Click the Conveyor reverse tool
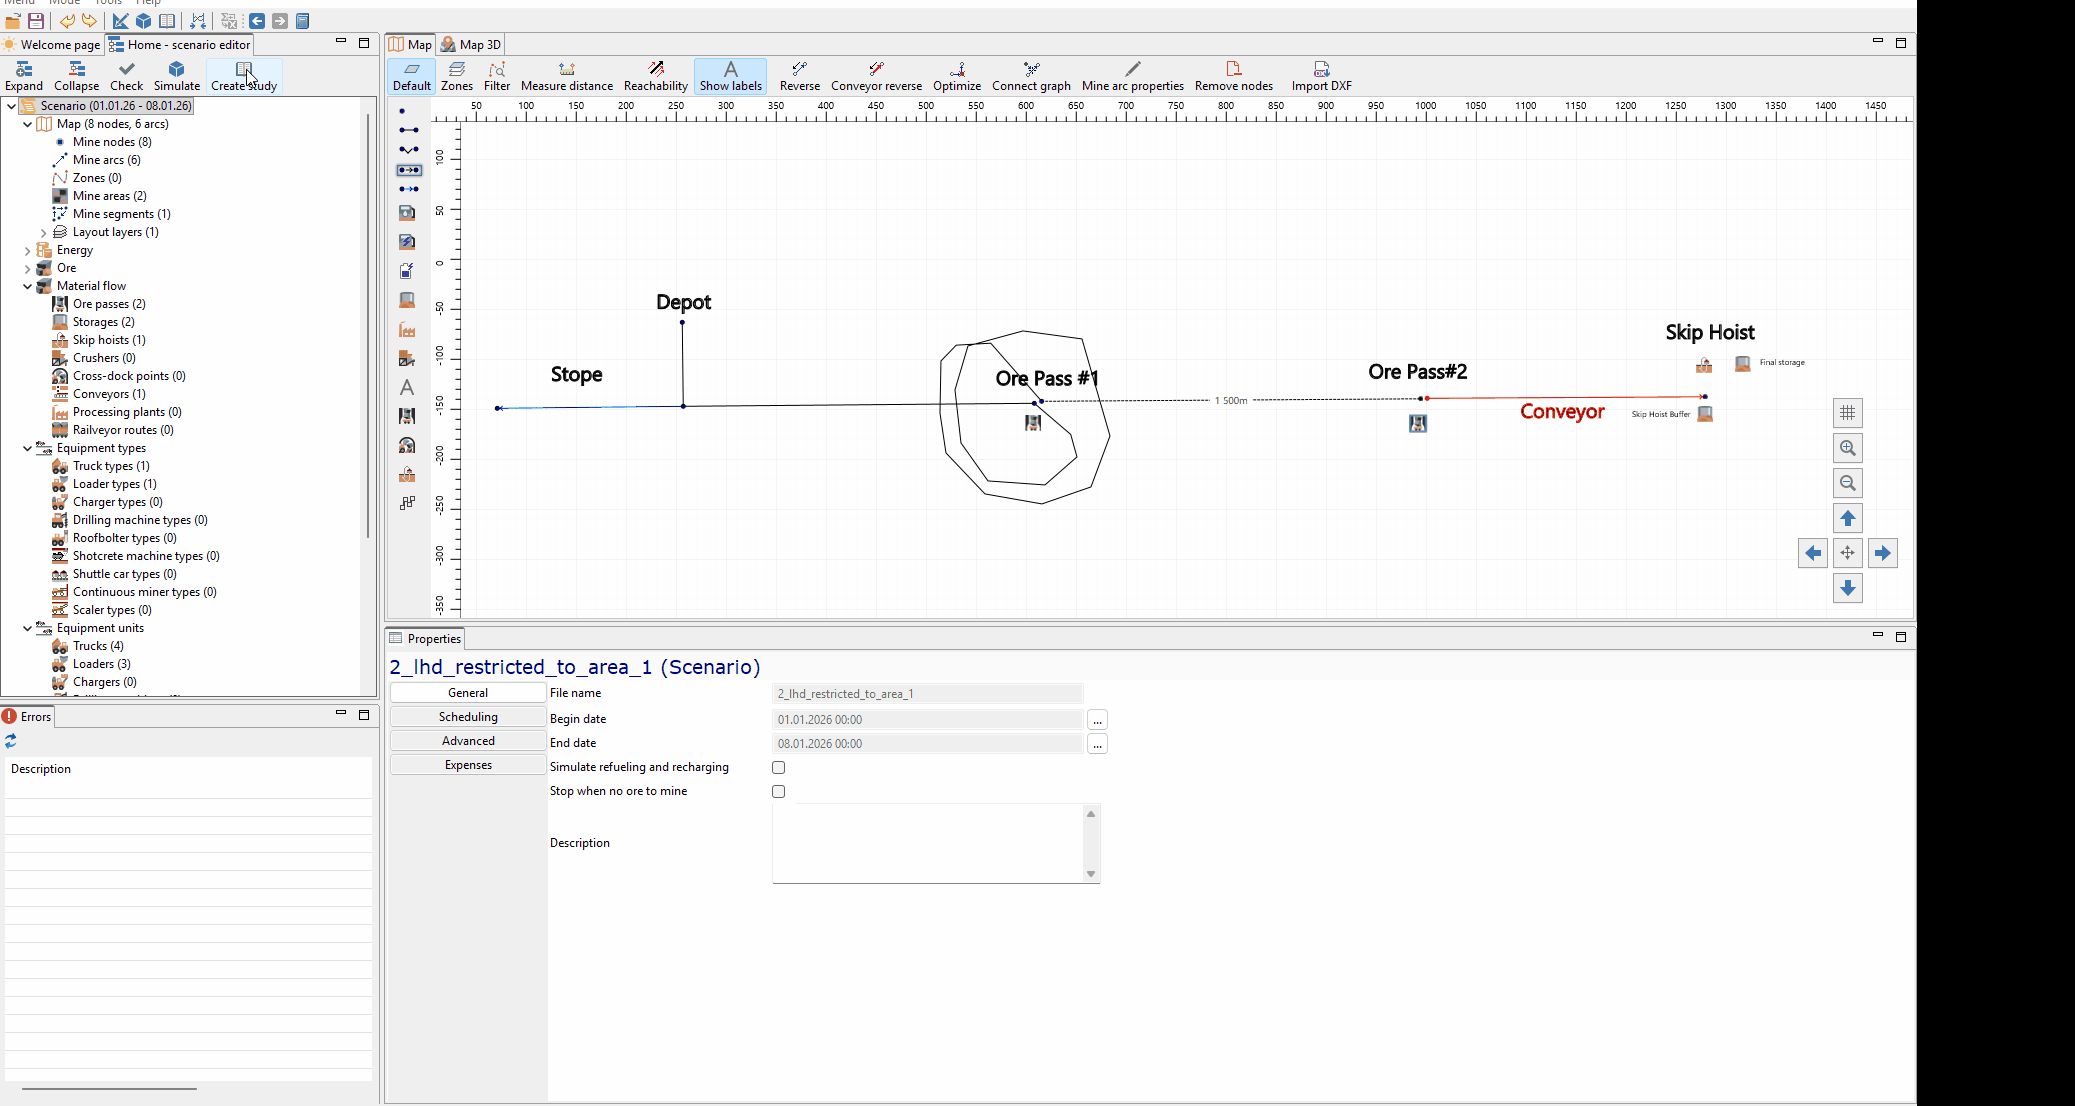The width and height of the screenshot is (2075, 1106). [877, 76]
